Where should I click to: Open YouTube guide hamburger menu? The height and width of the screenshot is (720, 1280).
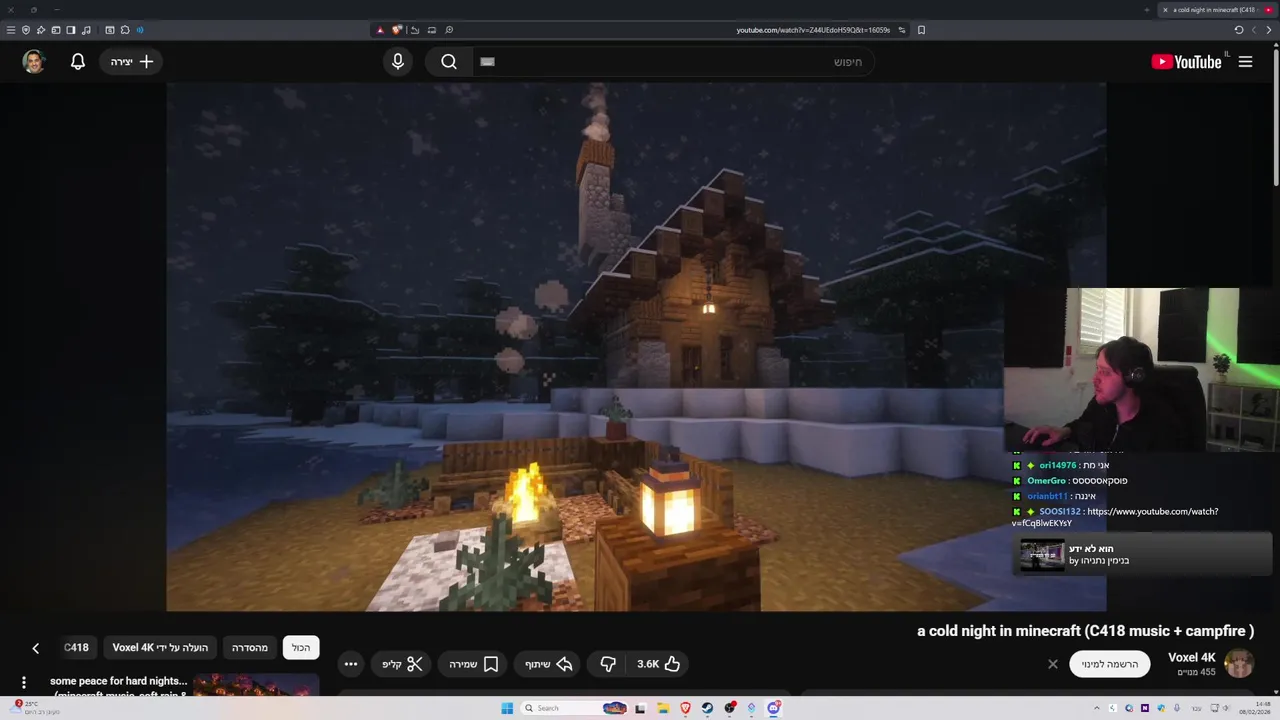tap(1245, 62)
